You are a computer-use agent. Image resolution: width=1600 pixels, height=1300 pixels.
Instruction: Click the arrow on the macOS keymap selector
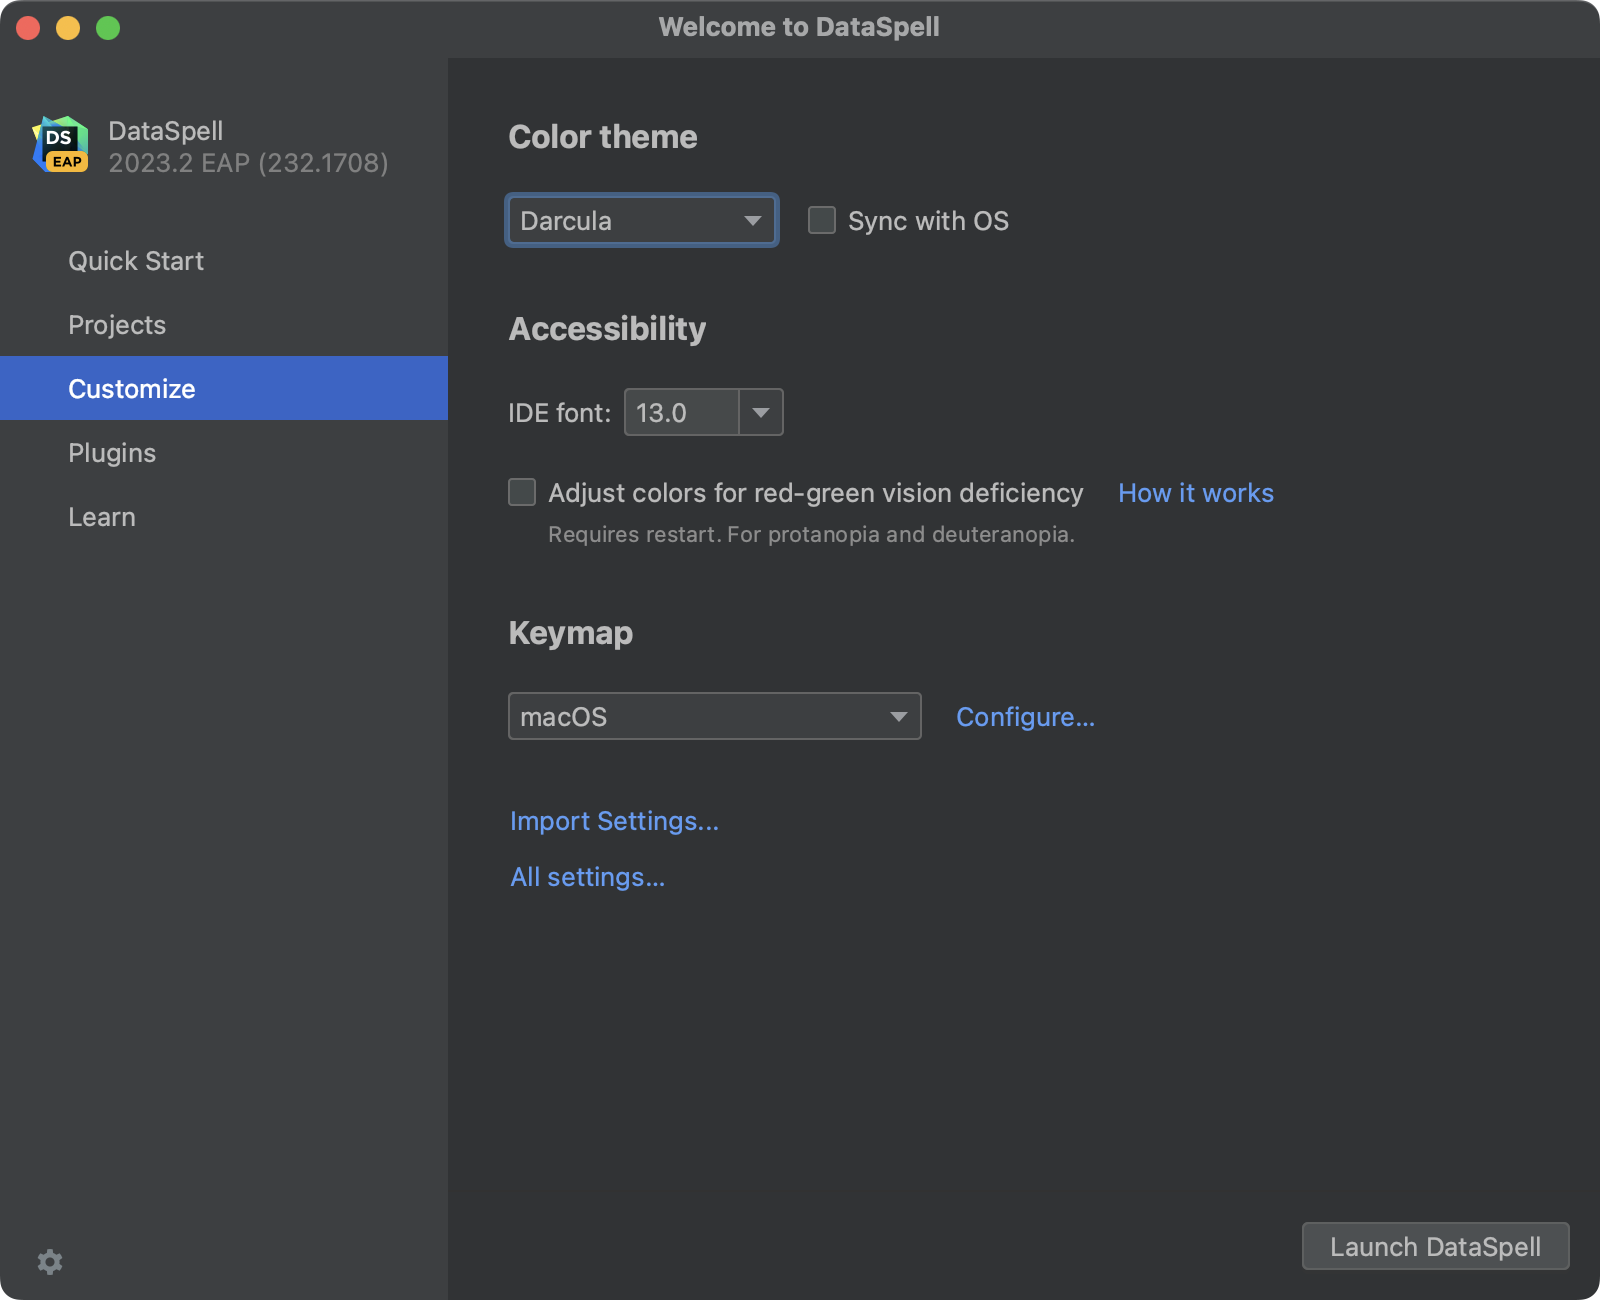pos(897,716)
